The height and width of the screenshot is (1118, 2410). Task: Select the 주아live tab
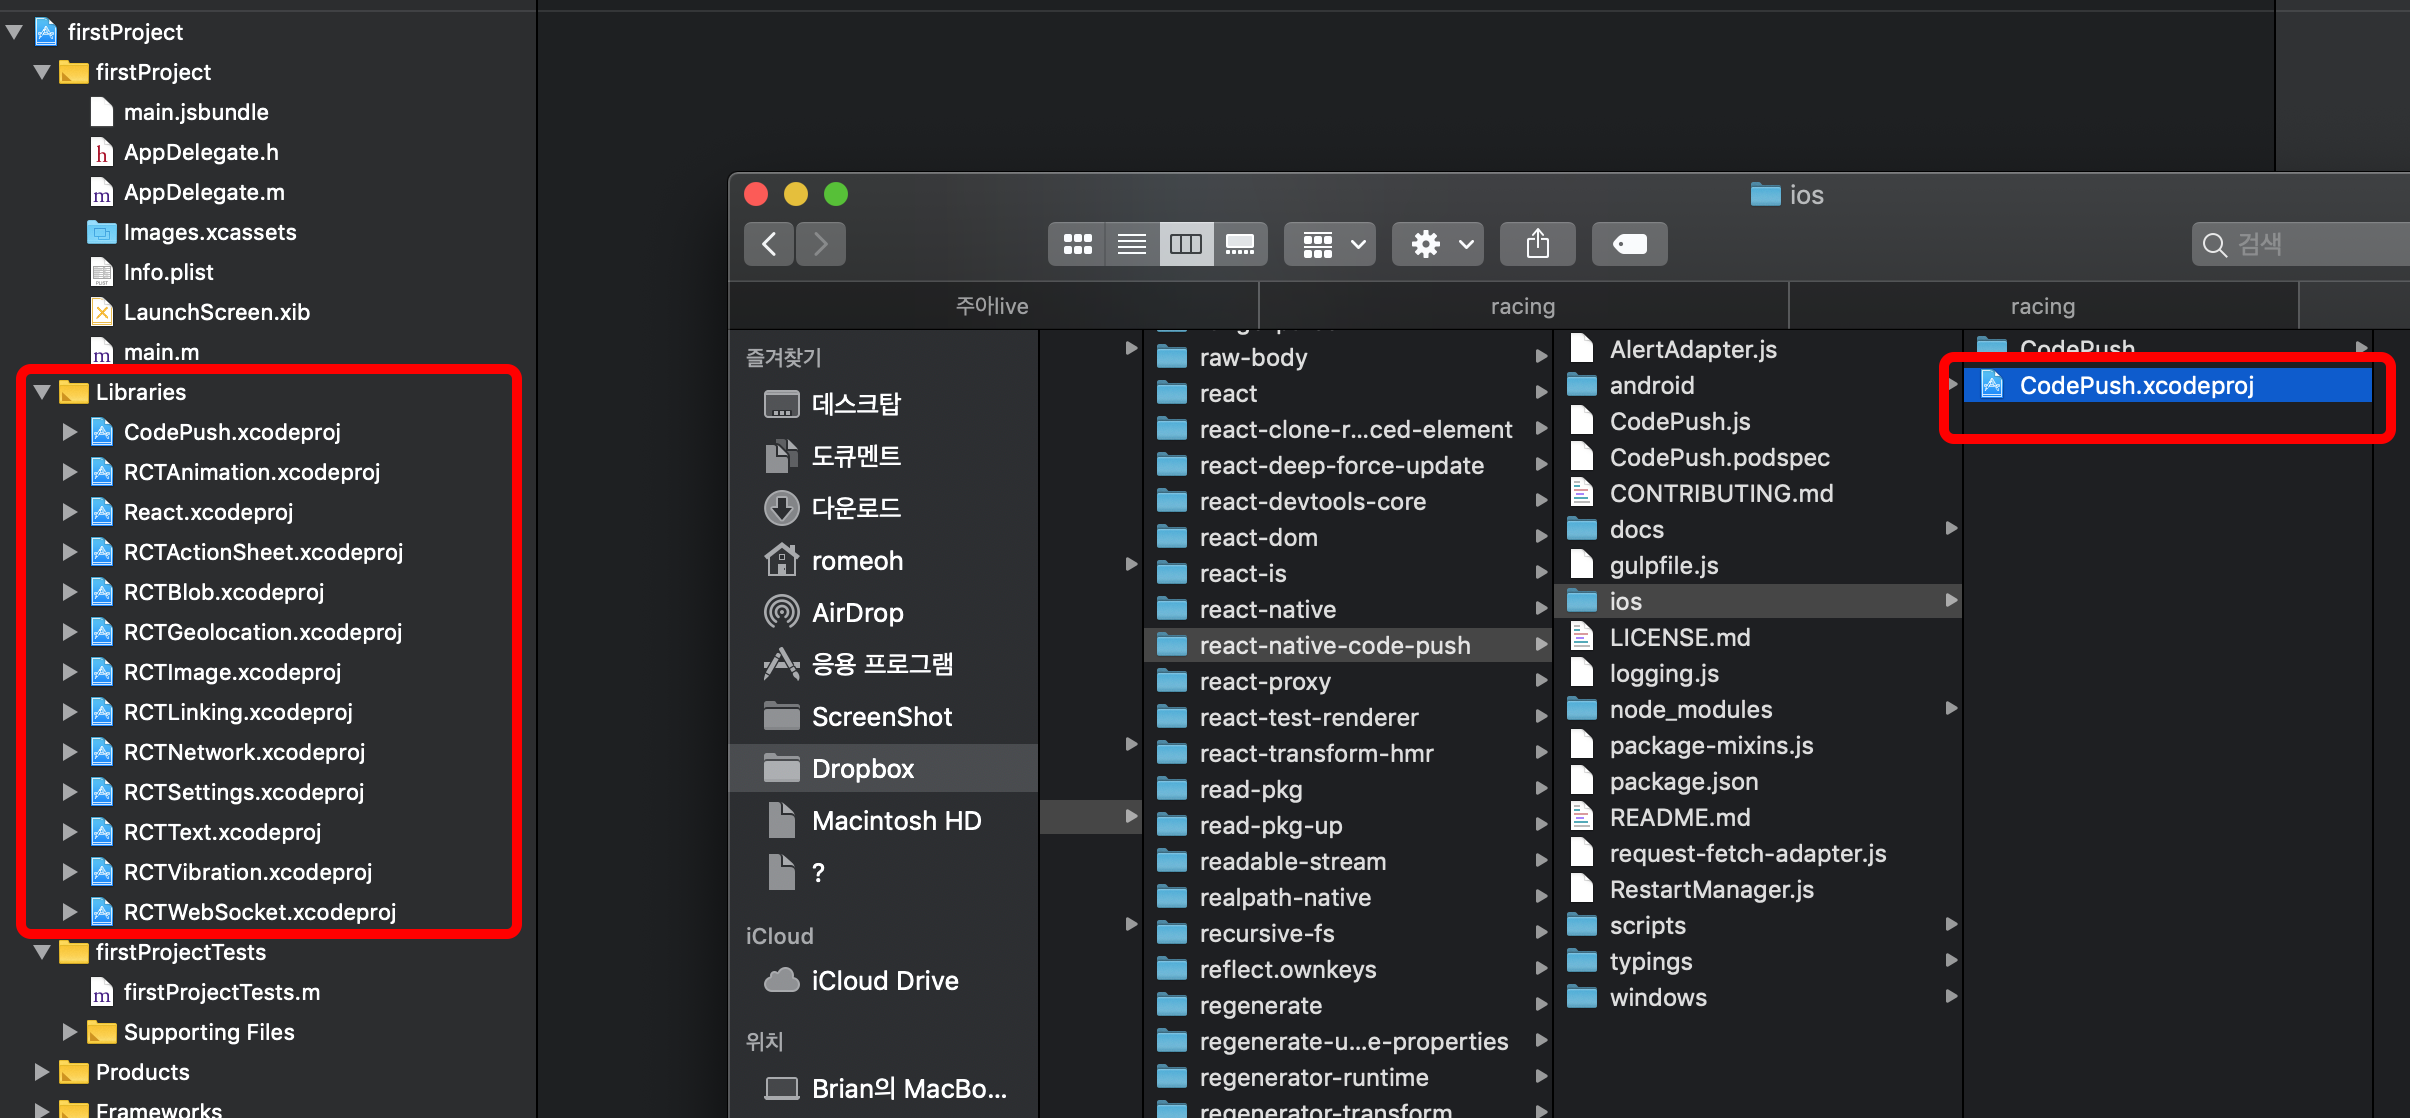tap(992, 306)
